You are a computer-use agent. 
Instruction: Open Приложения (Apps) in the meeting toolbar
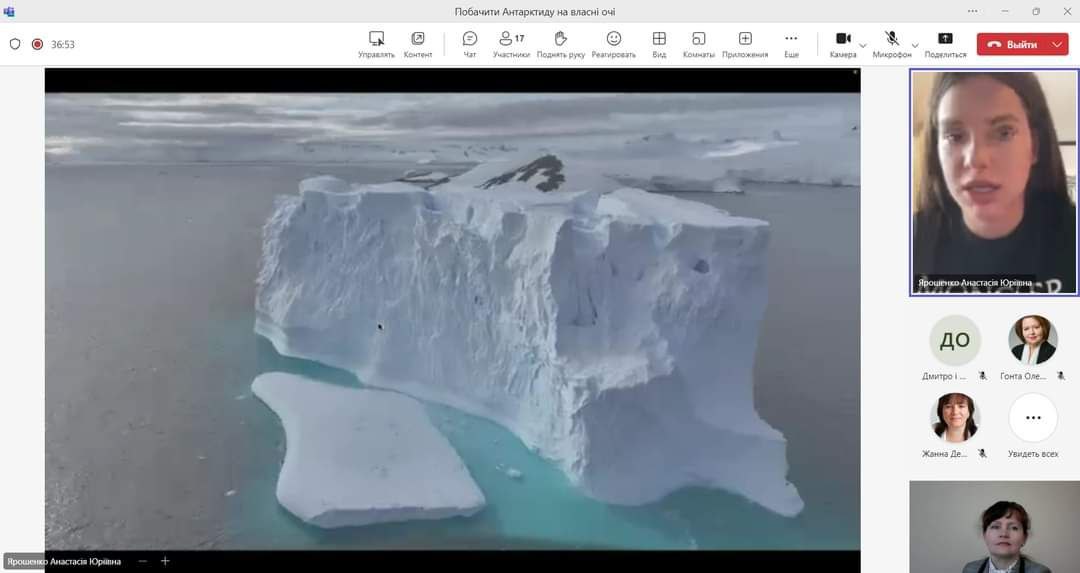point(745,39)
